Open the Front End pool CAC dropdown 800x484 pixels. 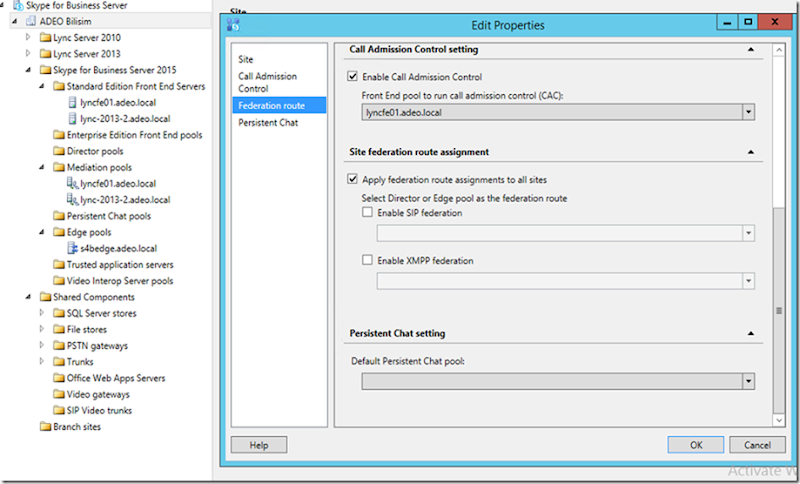[748, 112]
